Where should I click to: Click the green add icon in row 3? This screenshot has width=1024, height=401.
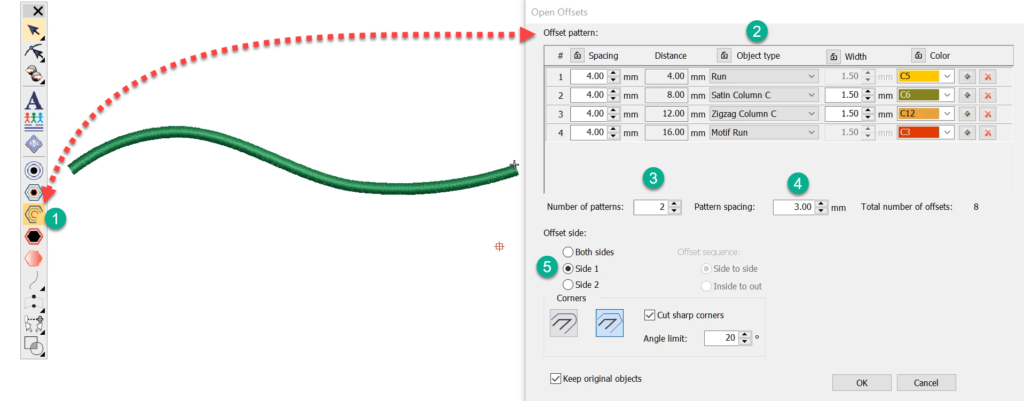tap(967, 114)
